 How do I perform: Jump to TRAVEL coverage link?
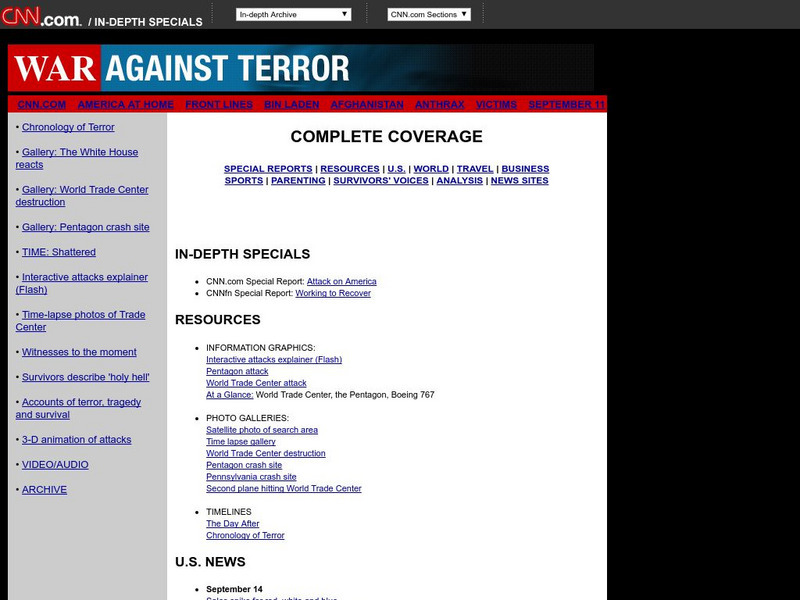coord(474,169)
